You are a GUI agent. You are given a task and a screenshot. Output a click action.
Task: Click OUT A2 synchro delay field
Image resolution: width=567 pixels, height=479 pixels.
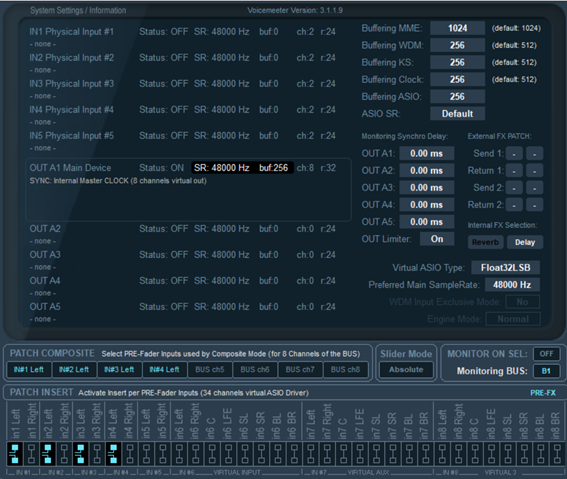427,171
